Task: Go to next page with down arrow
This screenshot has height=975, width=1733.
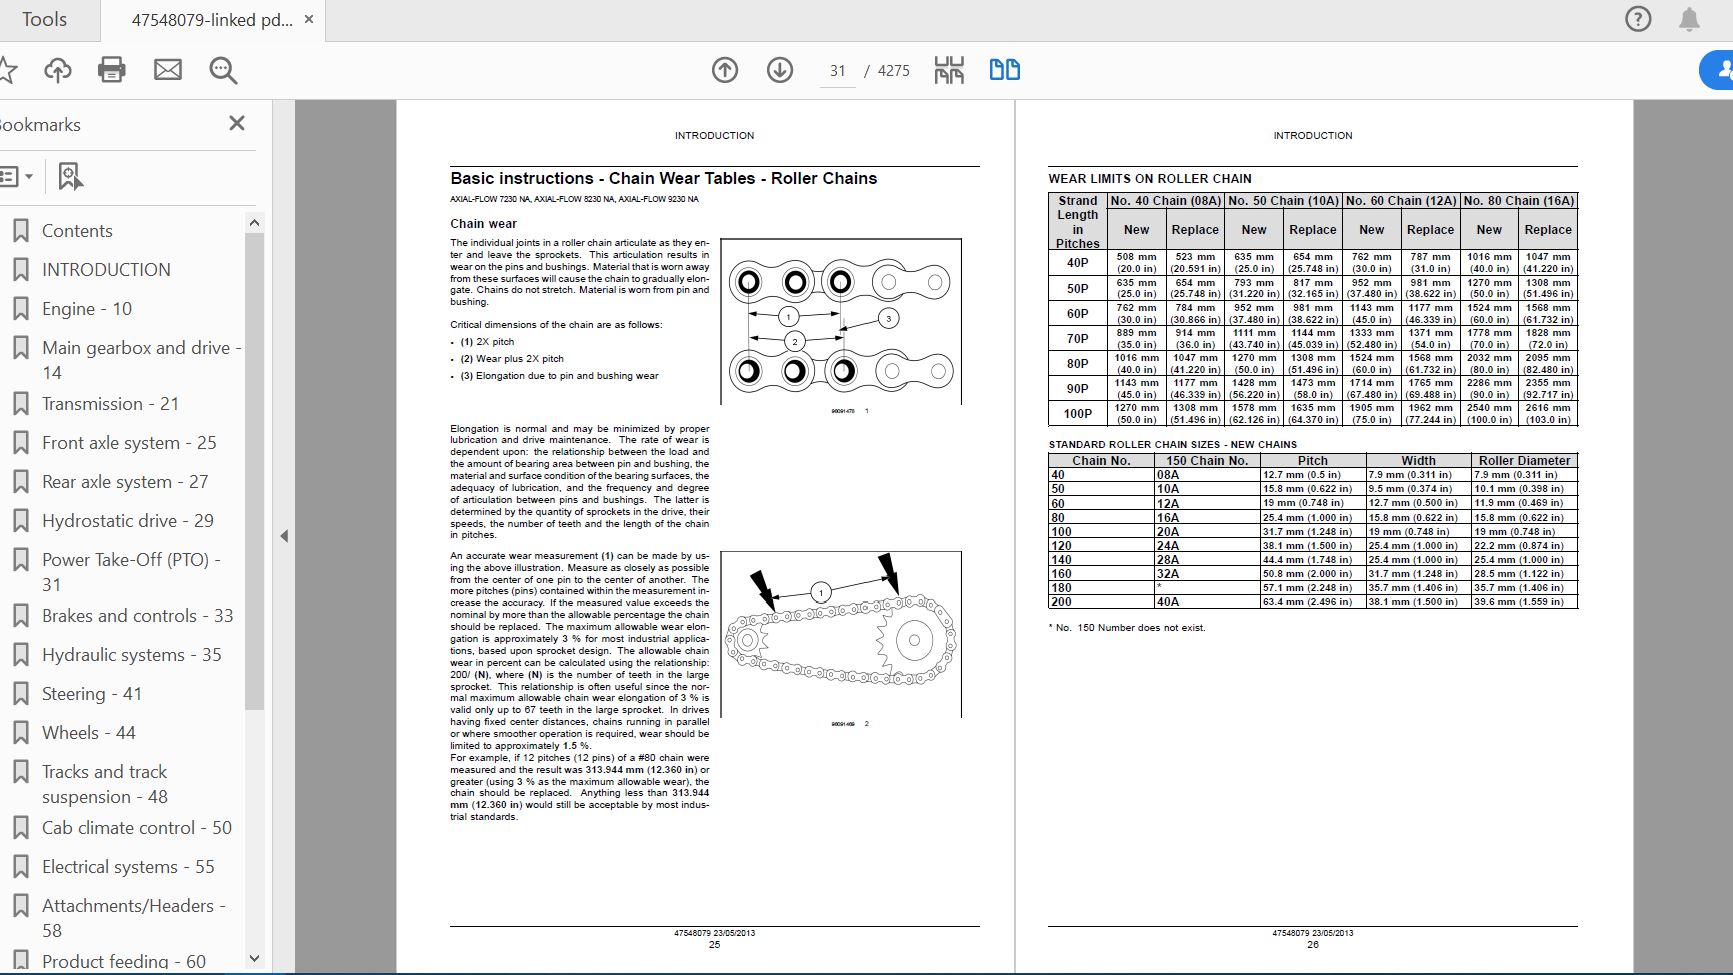Action: click(x=780, y=70)
